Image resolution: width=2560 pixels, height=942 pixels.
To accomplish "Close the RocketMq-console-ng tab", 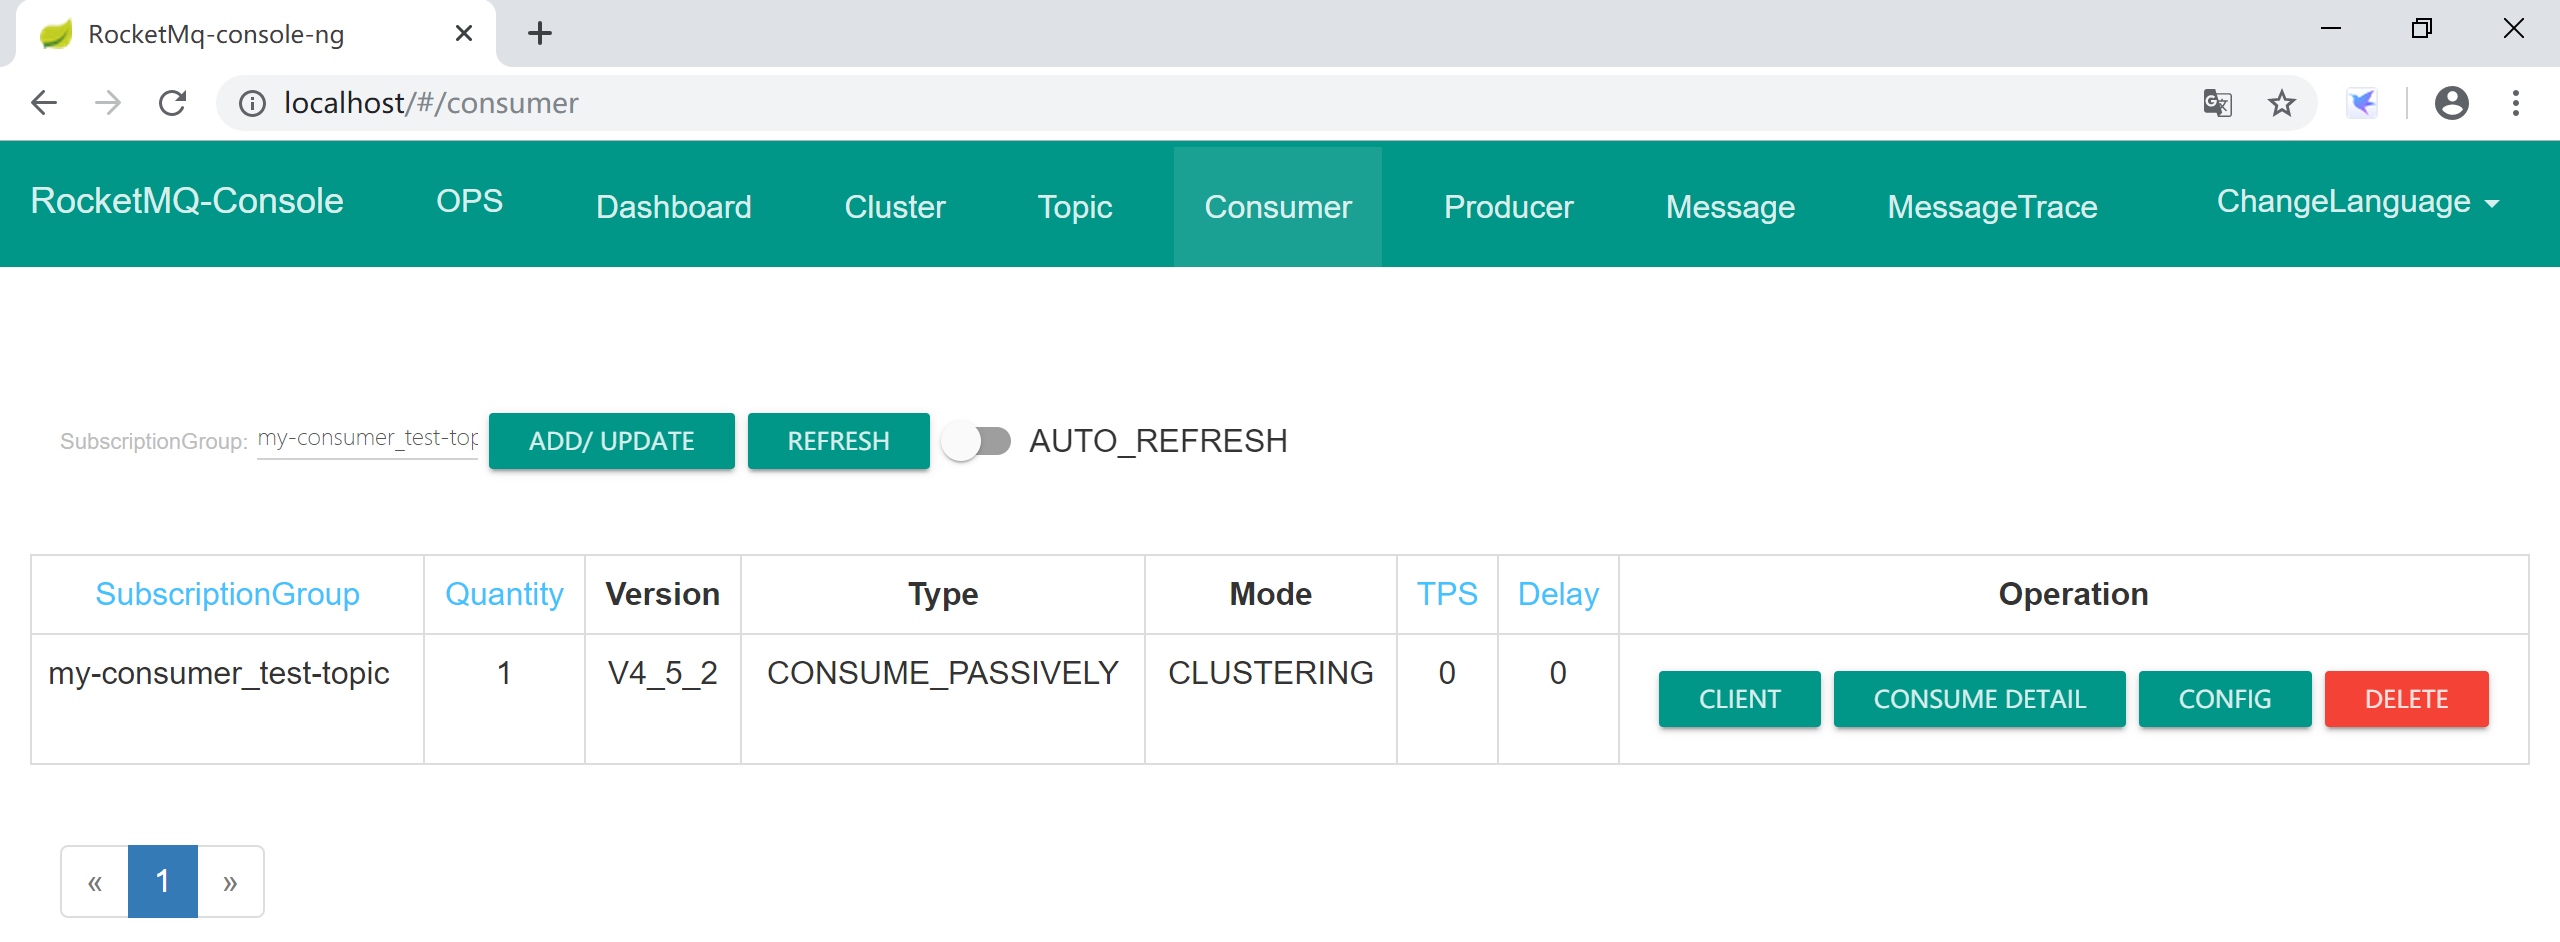I will point(463,34).
